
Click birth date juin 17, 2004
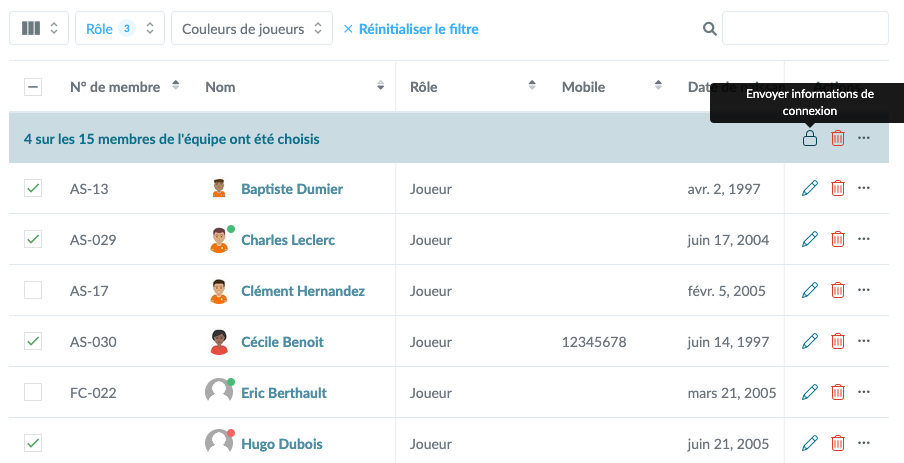click(728, 240)
